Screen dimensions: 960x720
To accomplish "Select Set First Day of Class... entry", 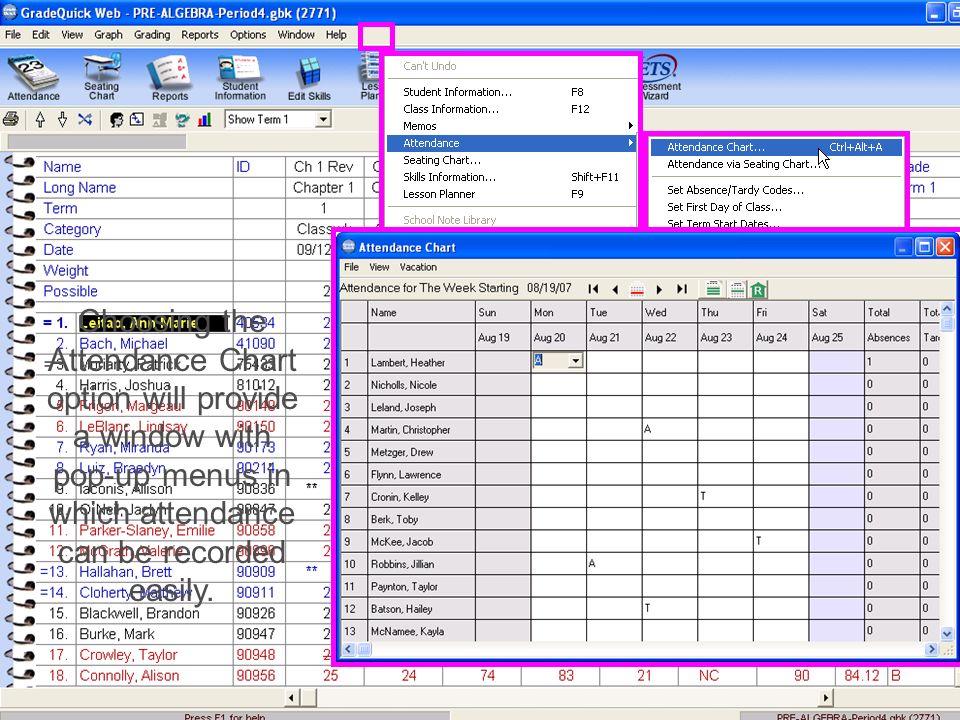I will pos(776,207).
